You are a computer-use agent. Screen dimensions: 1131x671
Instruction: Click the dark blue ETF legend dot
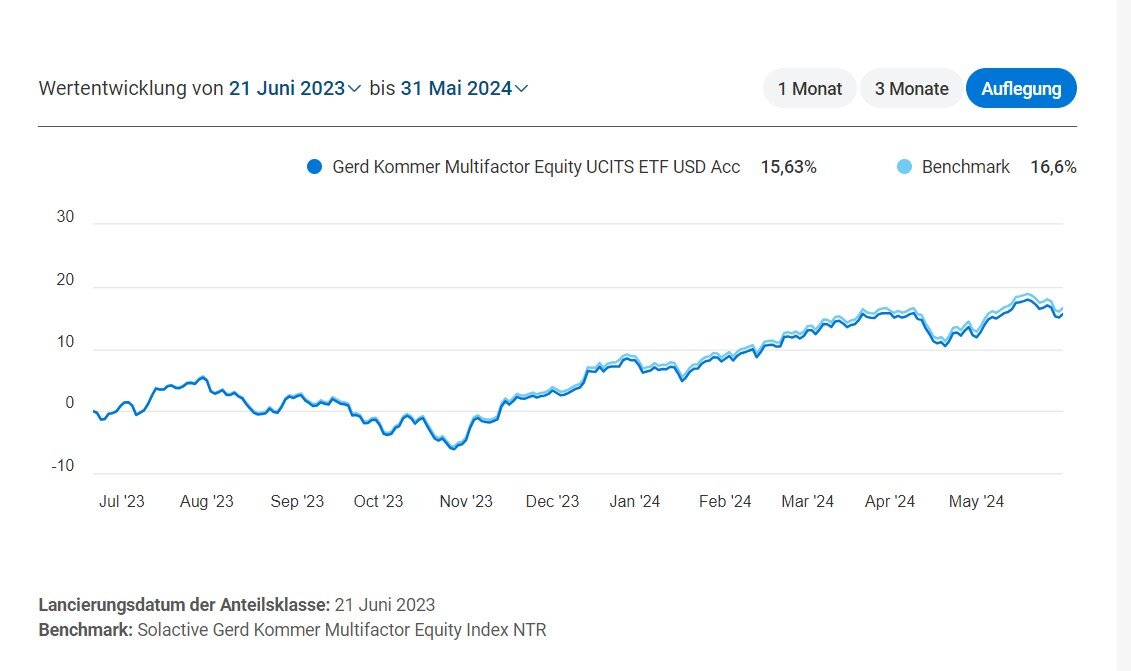(x=315, y=167)
